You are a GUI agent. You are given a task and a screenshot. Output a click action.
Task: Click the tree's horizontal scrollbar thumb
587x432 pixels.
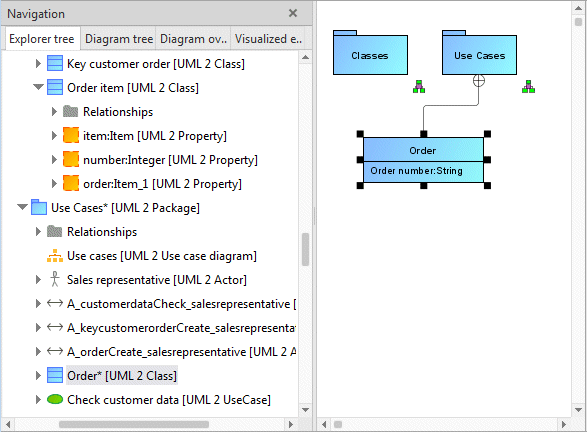[134, 424]
